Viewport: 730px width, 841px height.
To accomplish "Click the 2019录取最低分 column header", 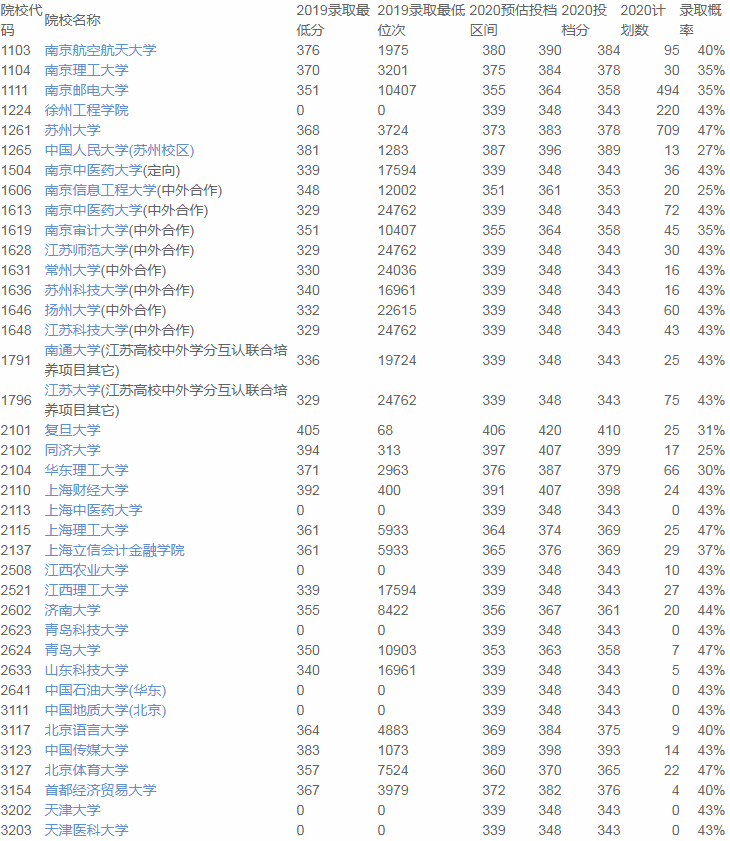I will 333,20.
